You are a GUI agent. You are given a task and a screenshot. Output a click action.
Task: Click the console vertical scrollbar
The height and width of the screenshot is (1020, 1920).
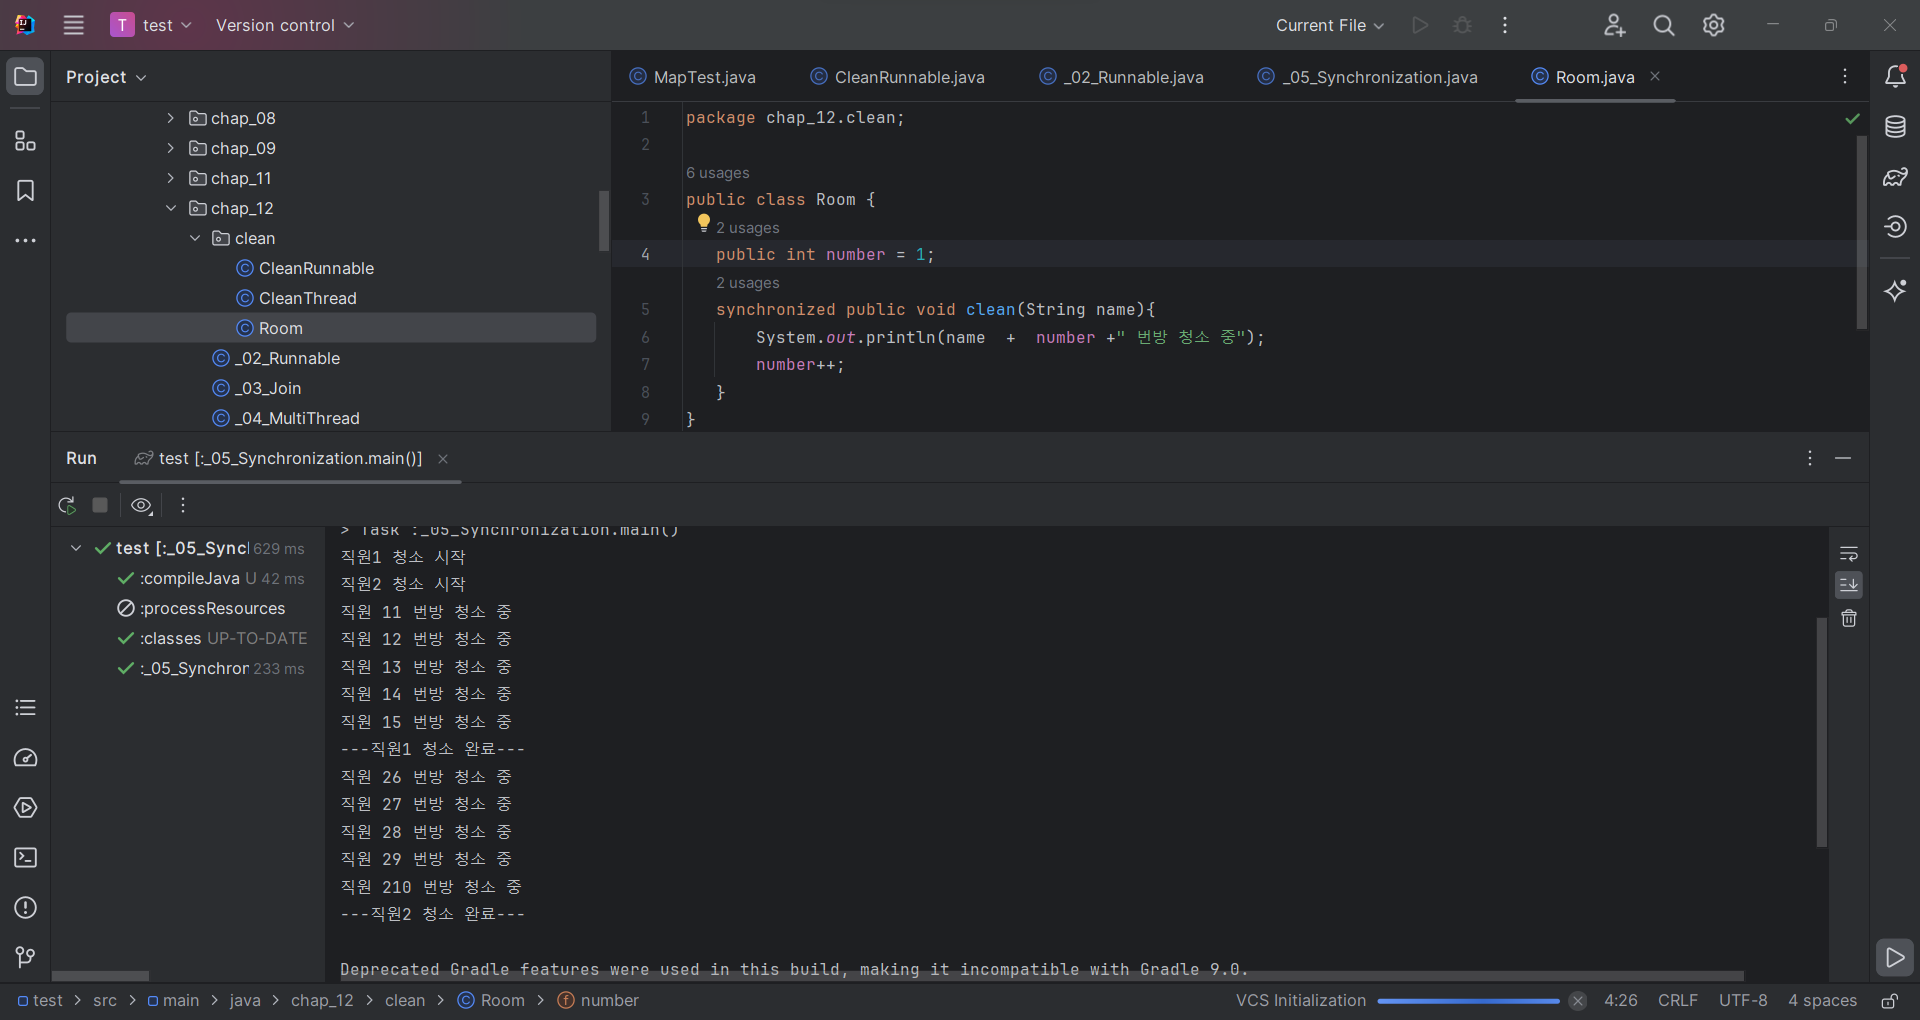[1822, 732]
